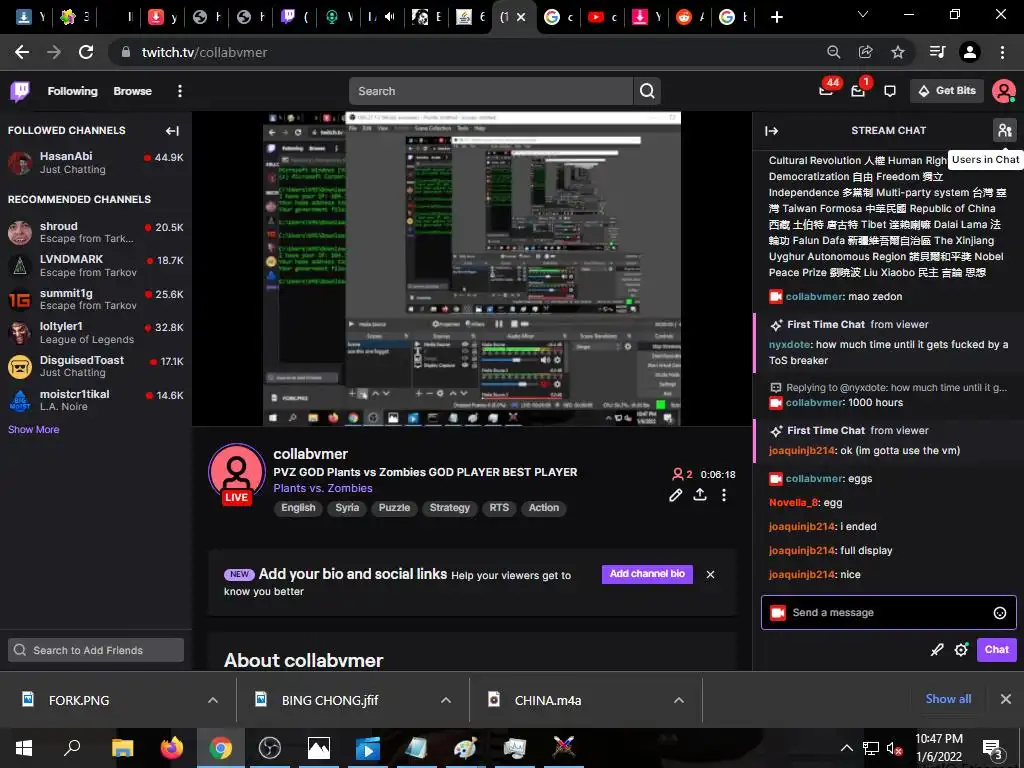Open DisguisedToast recommended channel
This screenshot has width=1024, height=768.
point(96,366)
